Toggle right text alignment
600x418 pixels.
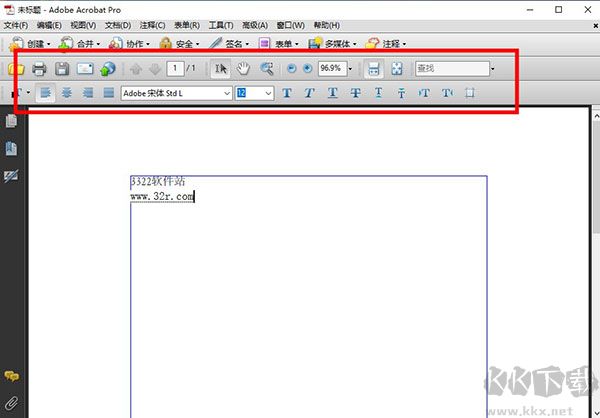88,93
